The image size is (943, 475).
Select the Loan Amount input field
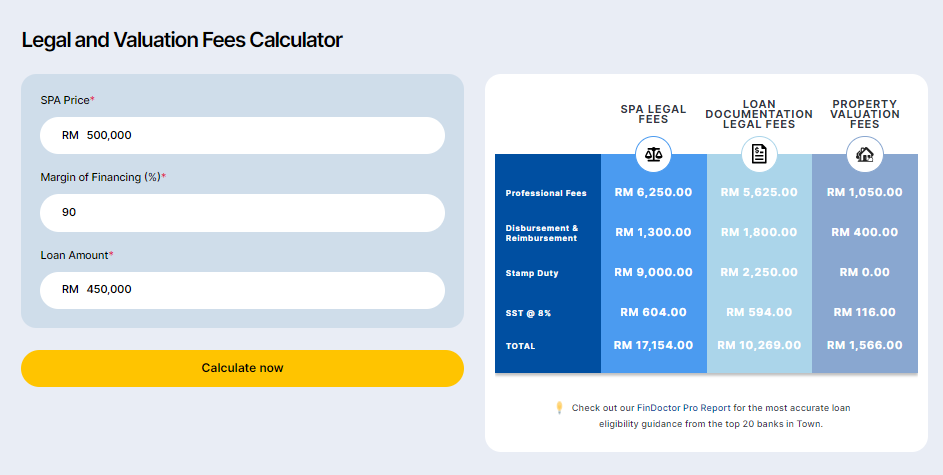tap(243, 290)
